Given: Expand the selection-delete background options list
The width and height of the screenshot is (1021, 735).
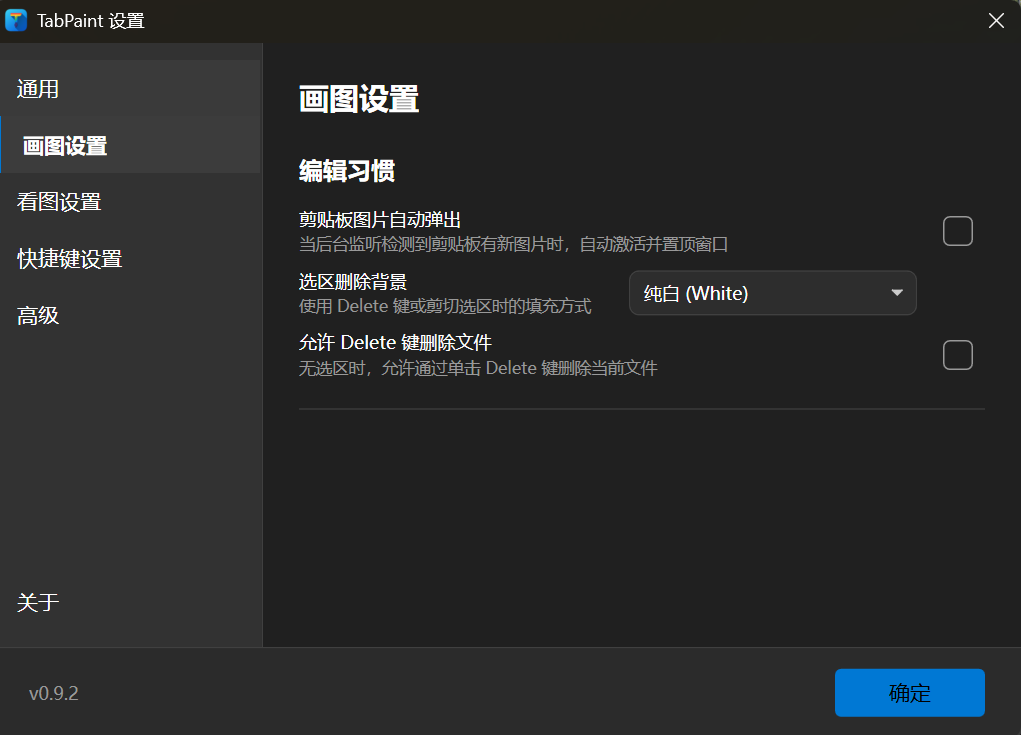Looking at the screenshot, I should (x=772, y=293).
